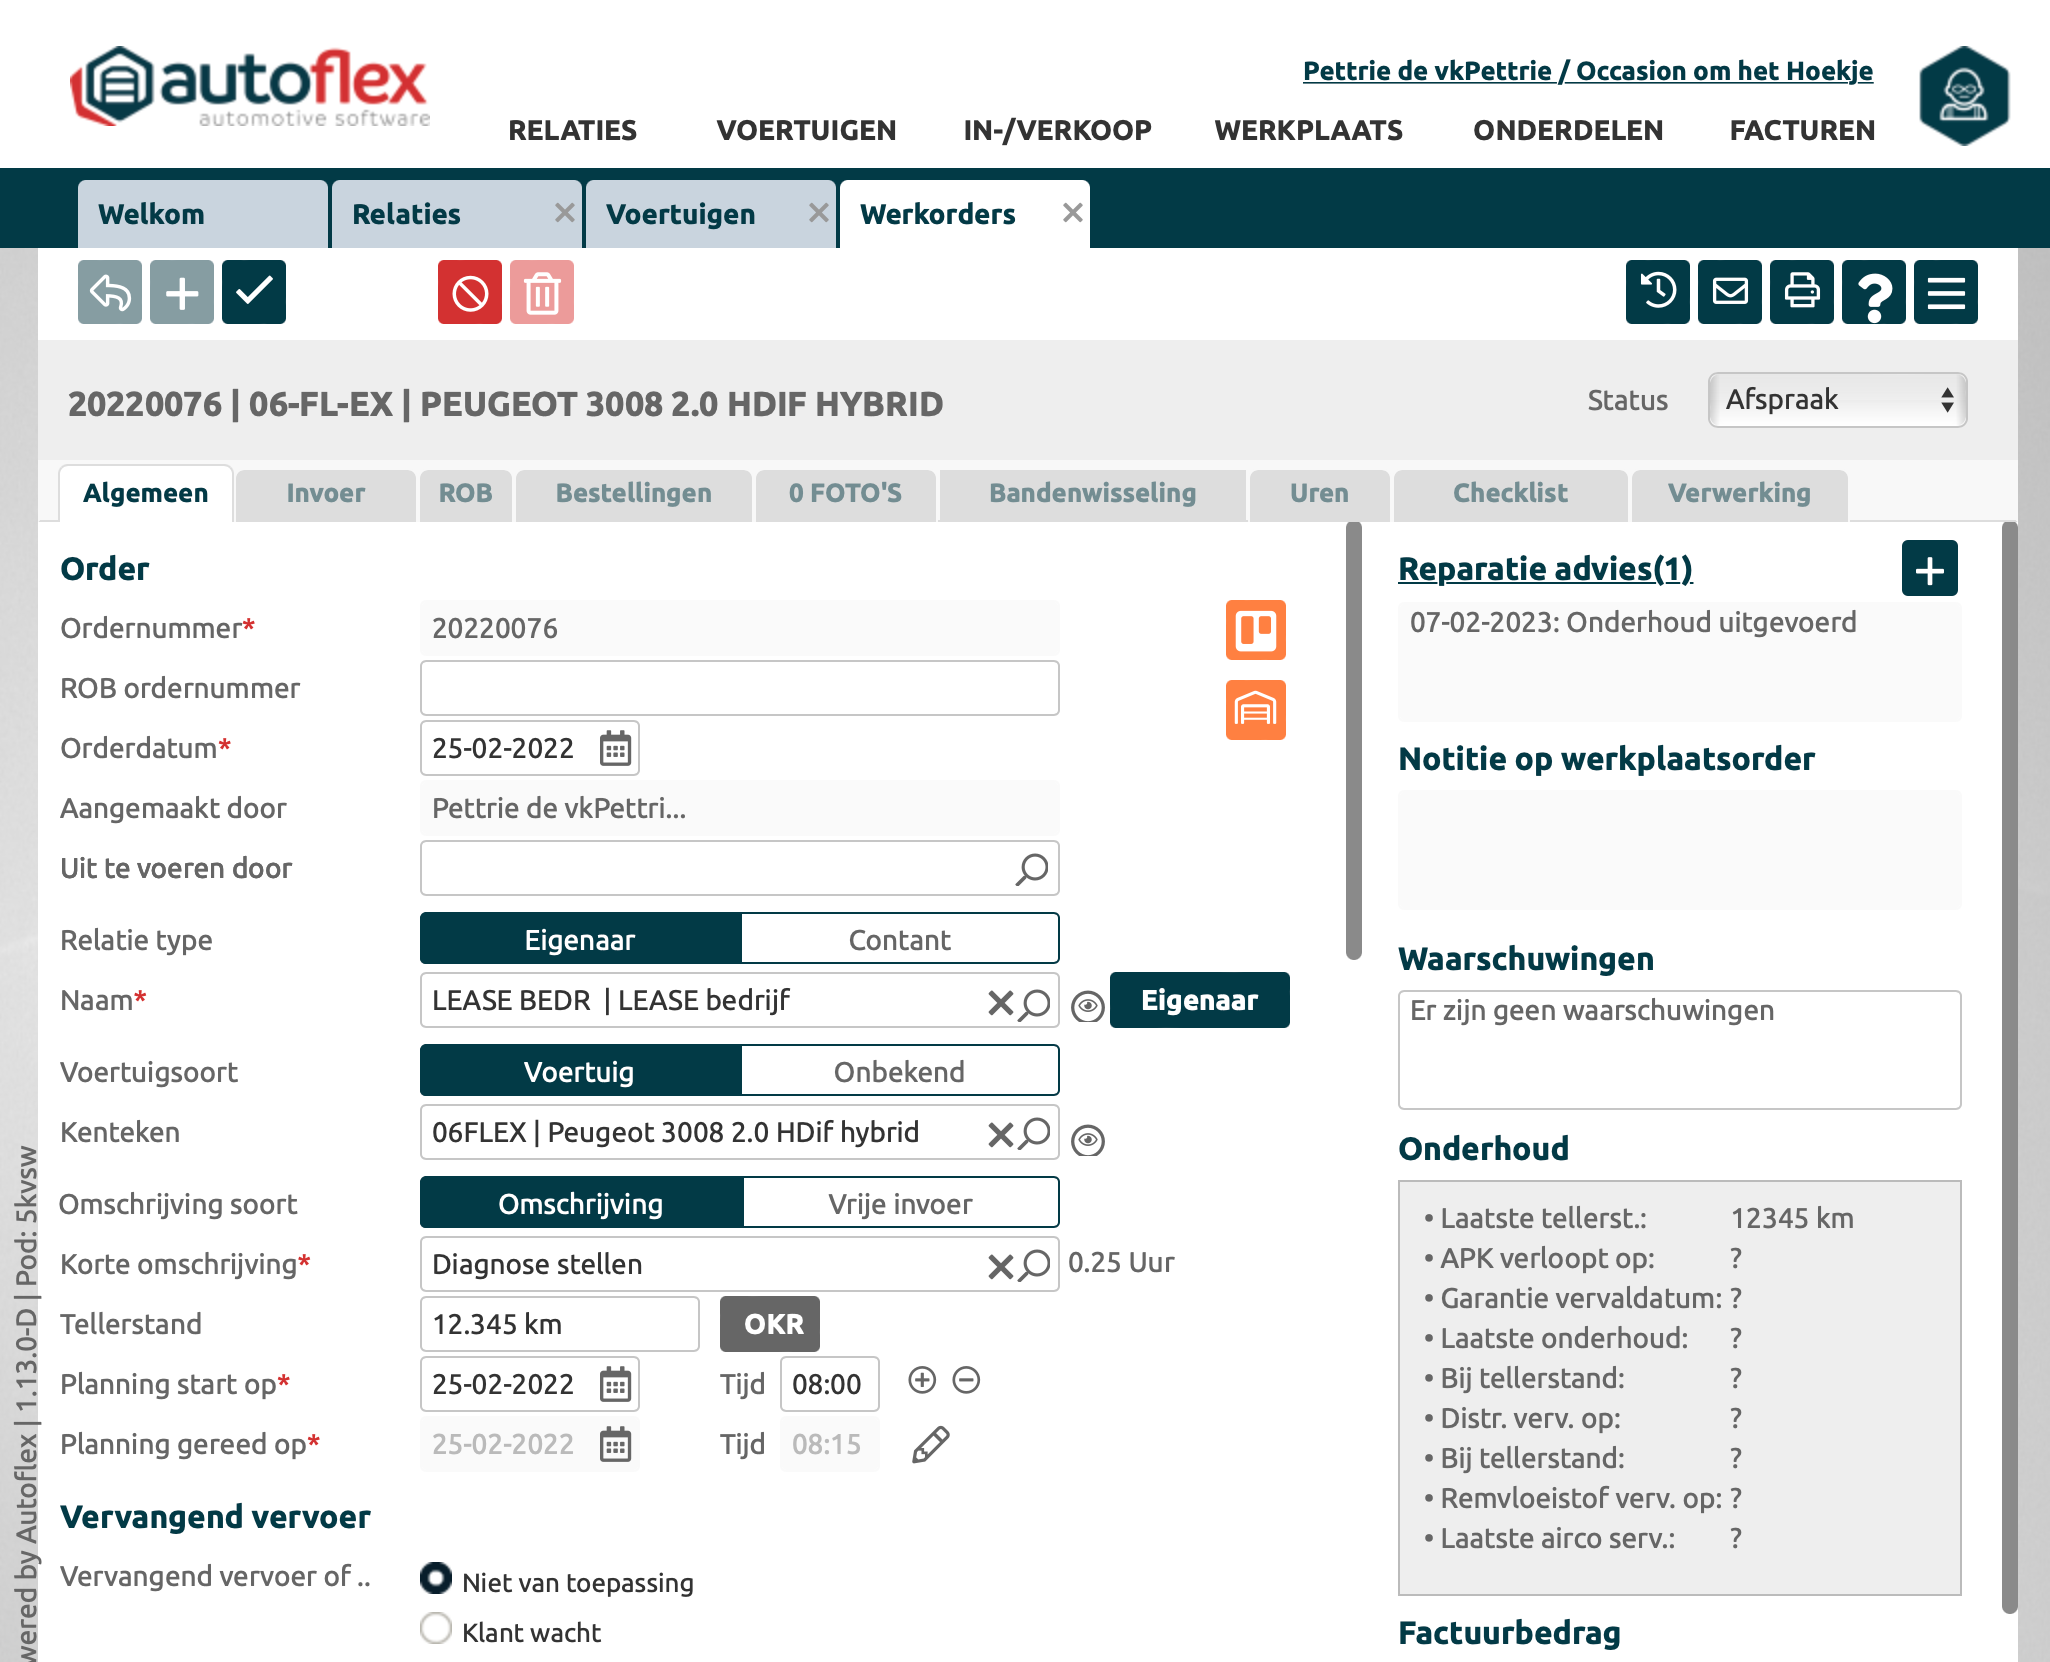Print the work order
Viewport: 2050px width, 1662px height.
click(1801, 292)
